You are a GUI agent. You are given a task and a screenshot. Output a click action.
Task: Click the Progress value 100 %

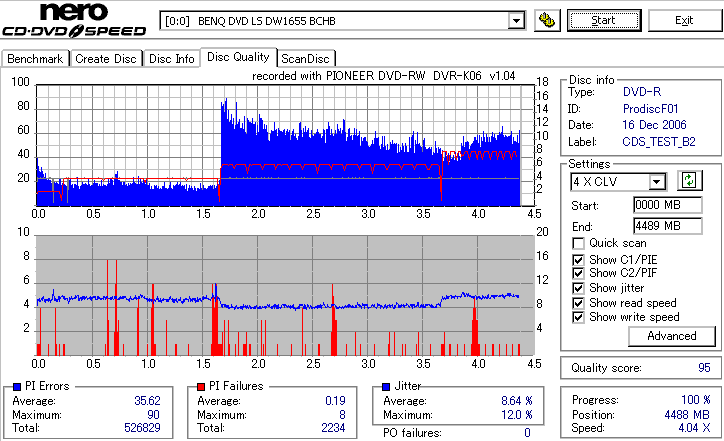click(x=696, y=399)
